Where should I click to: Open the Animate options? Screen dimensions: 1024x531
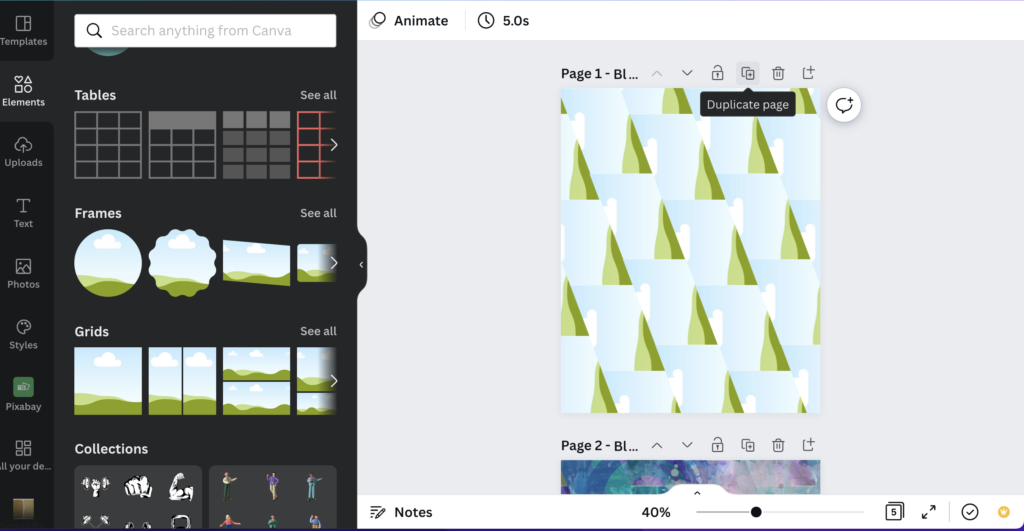coord(409,20)
